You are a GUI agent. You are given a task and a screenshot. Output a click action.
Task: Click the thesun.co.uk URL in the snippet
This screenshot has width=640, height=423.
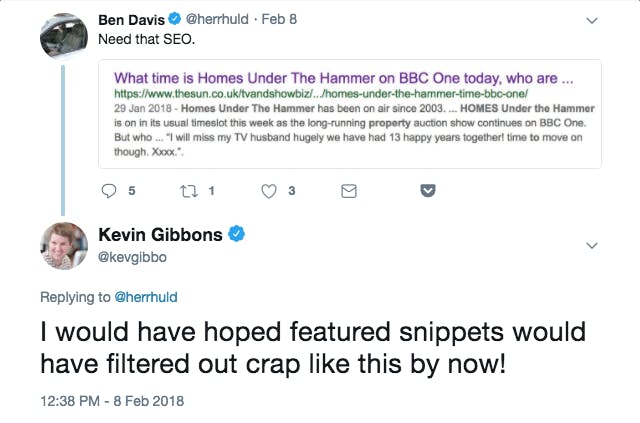coord(335,92)
